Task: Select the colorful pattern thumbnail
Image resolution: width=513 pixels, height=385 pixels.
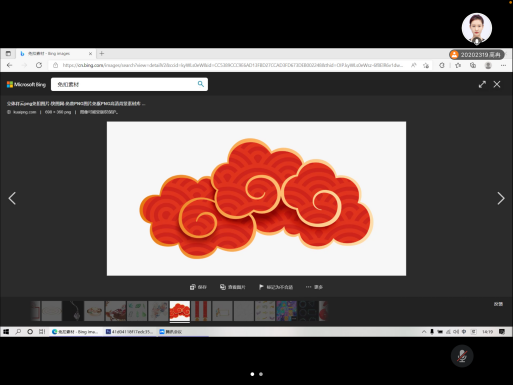Action: click(x=286, y=311)
